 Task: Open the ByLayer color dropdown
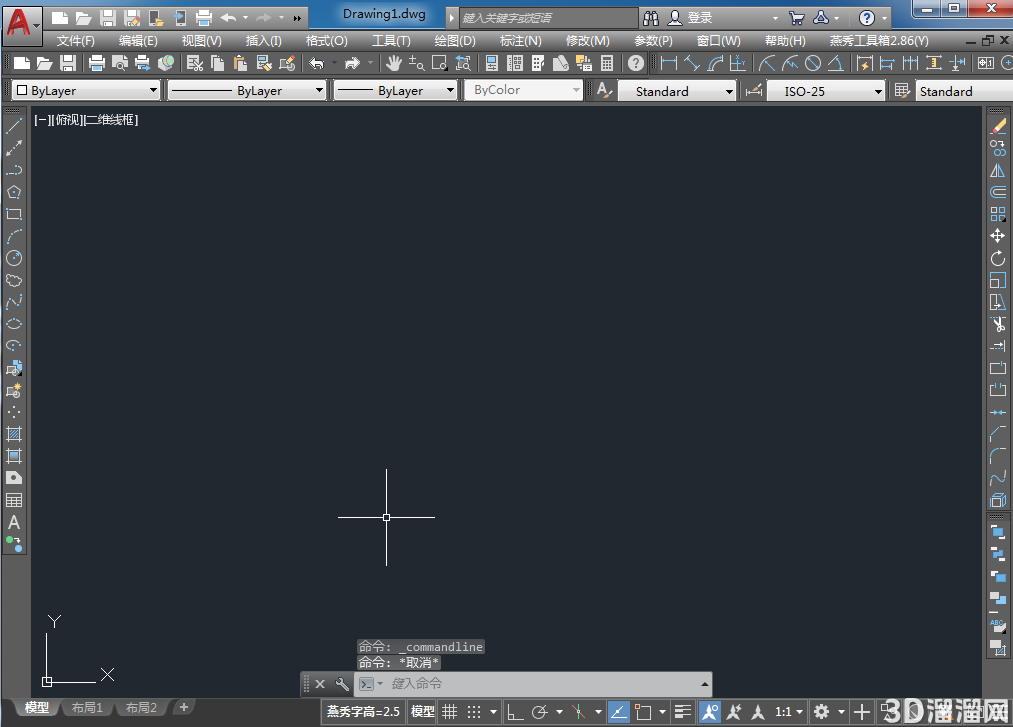click(x=85, y=90)
